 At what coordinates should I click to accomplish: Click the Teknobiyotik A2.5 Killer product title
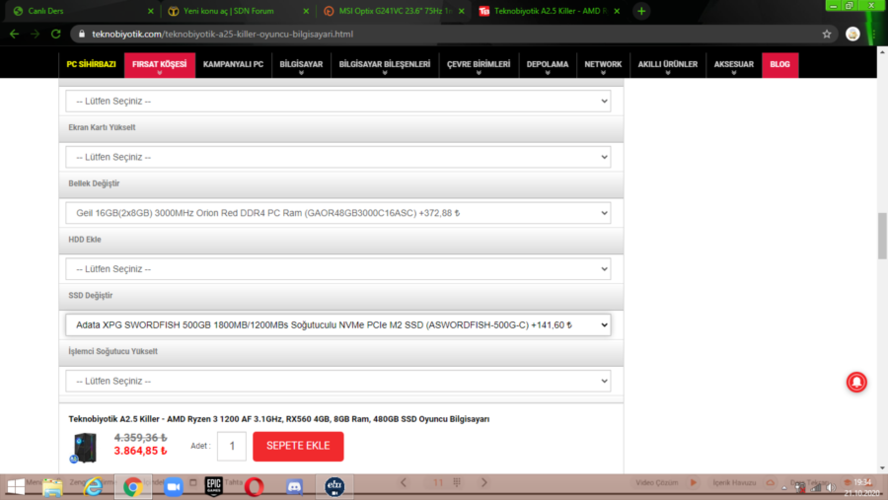coord(279,419)
